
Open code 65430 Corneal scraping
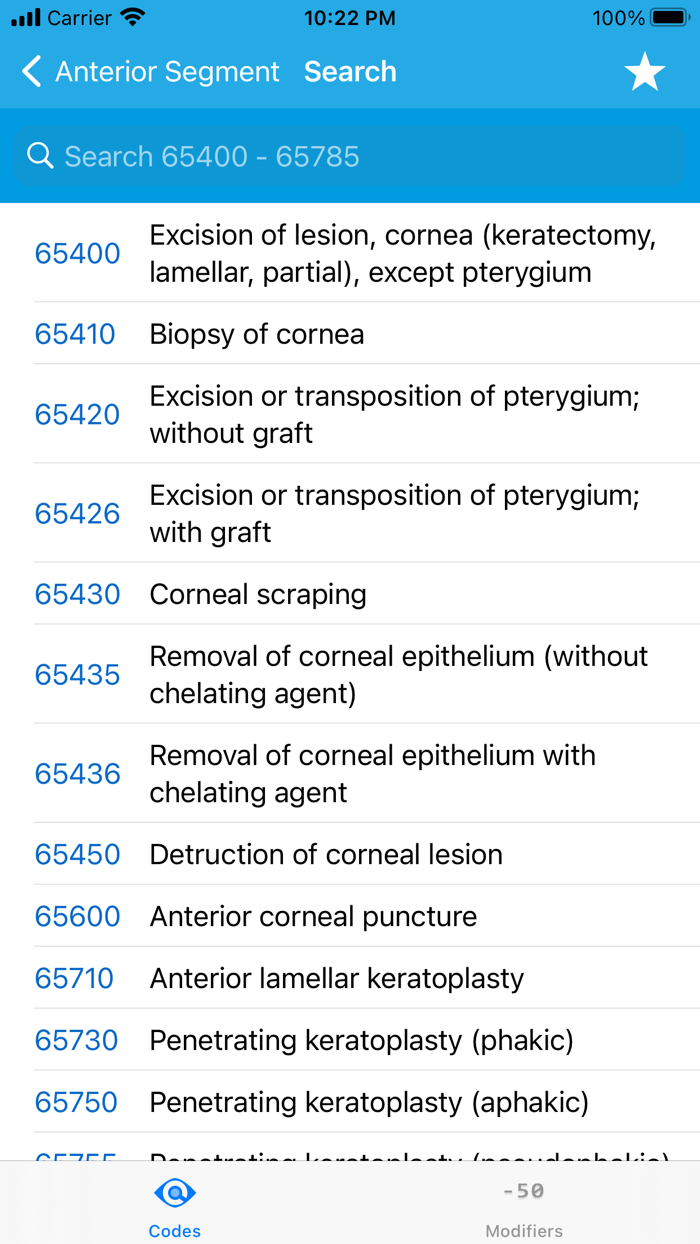pos(350,594)
